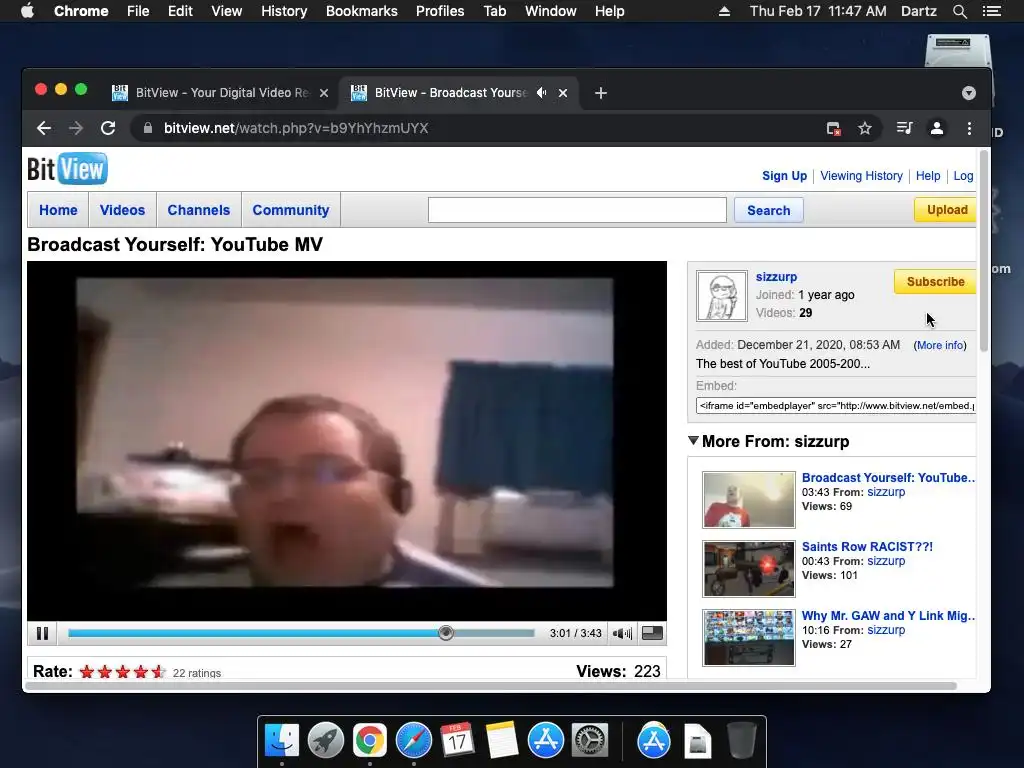Click the sizzurp uploader name link
This screenshot has height=768, width=1024.
click(x=776, y=277)
